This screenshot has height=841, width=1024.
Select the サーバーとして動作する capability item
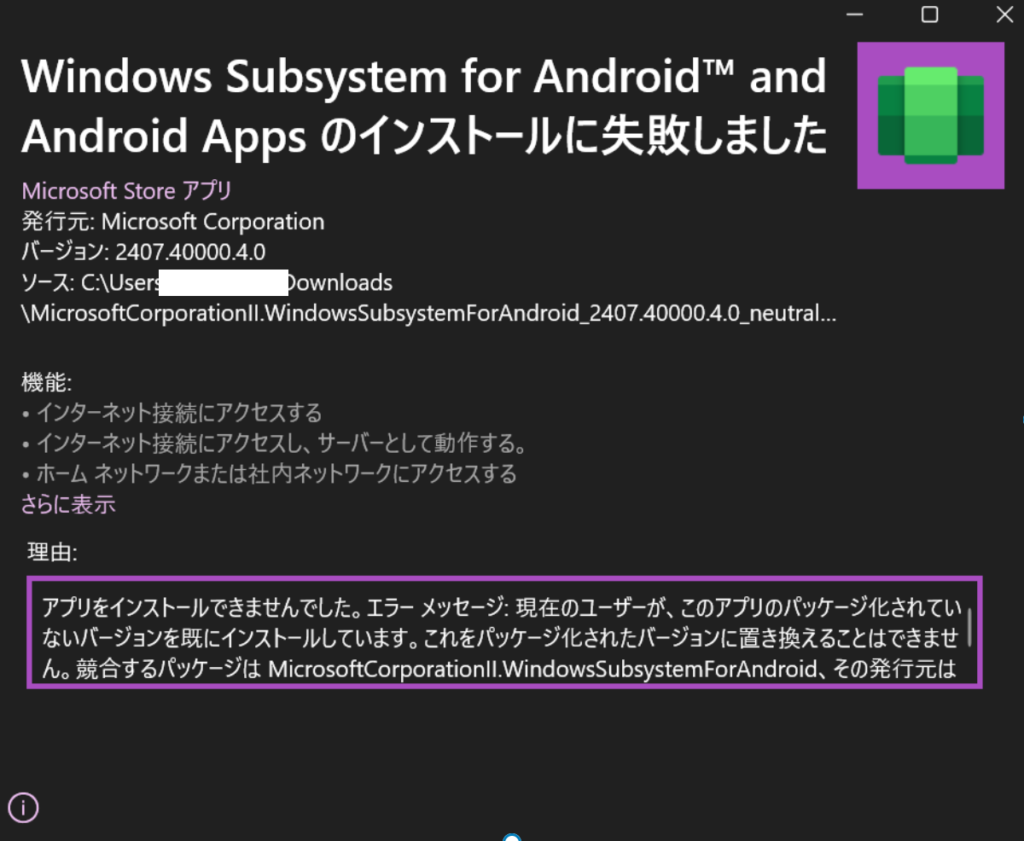tap(274, 443)
